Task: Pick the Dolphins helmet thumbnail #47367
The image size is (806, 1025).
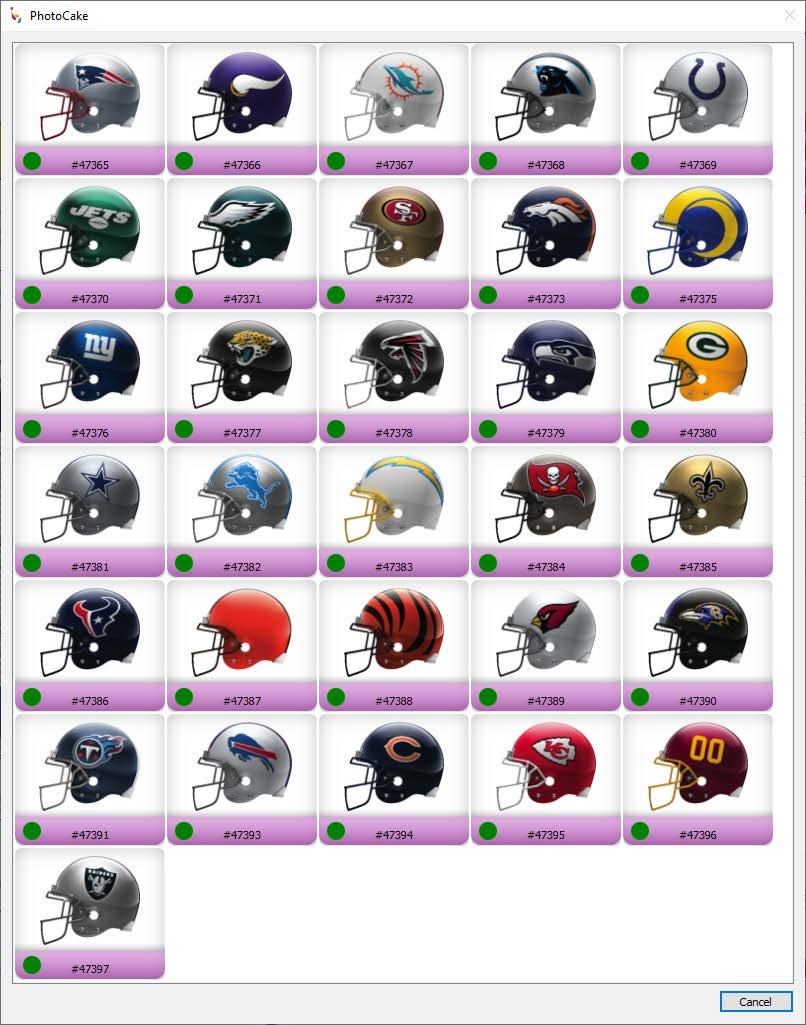Action: 394,97
